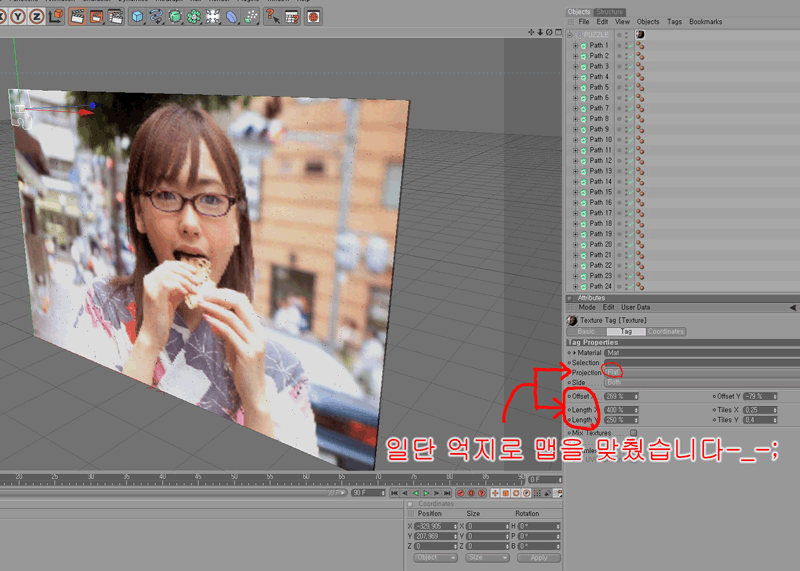
Task: Go back with the Attributes arrow
Action: tap(792, 307)
